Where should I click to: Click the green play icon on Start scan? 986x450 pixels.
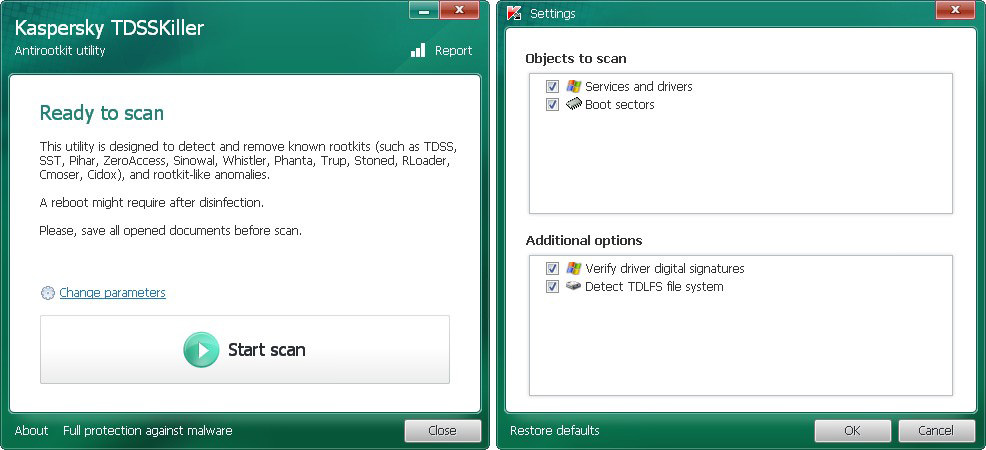pos(201,350)
